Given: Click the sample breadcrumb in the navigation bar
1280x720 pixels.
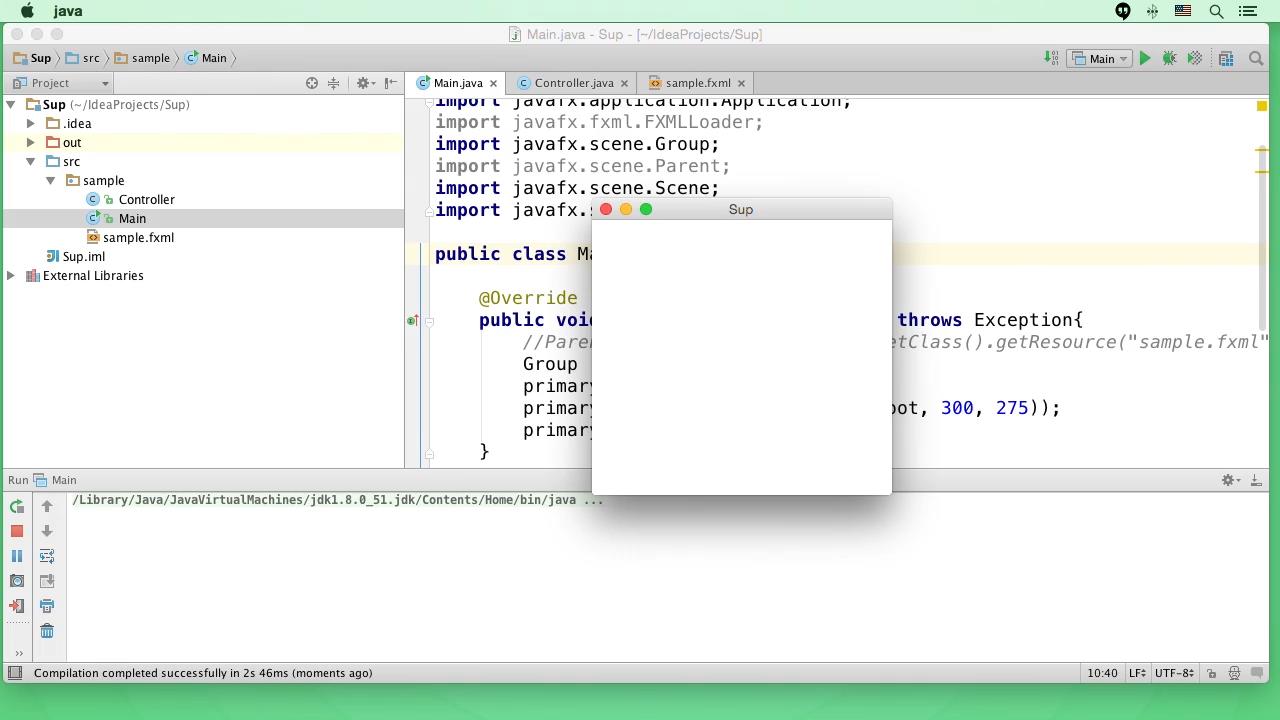Looking at the screenshot, I should coord(142,58).
